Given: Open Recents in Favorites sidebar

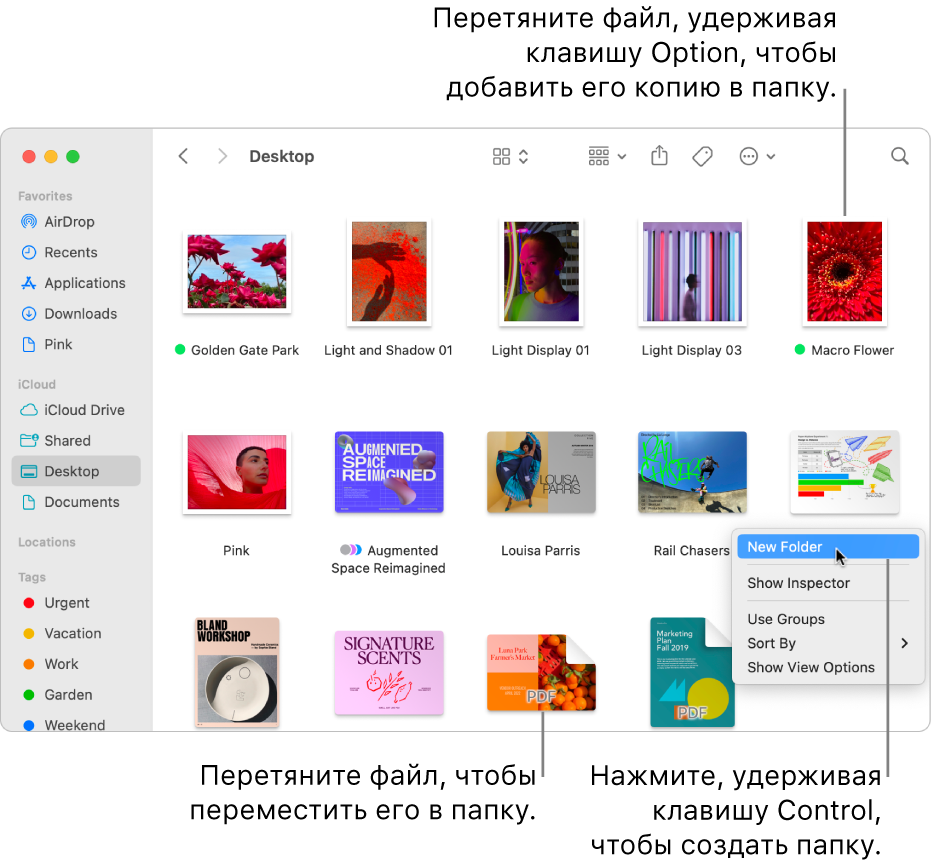Looking at the screenshot, I should point(70,253).
